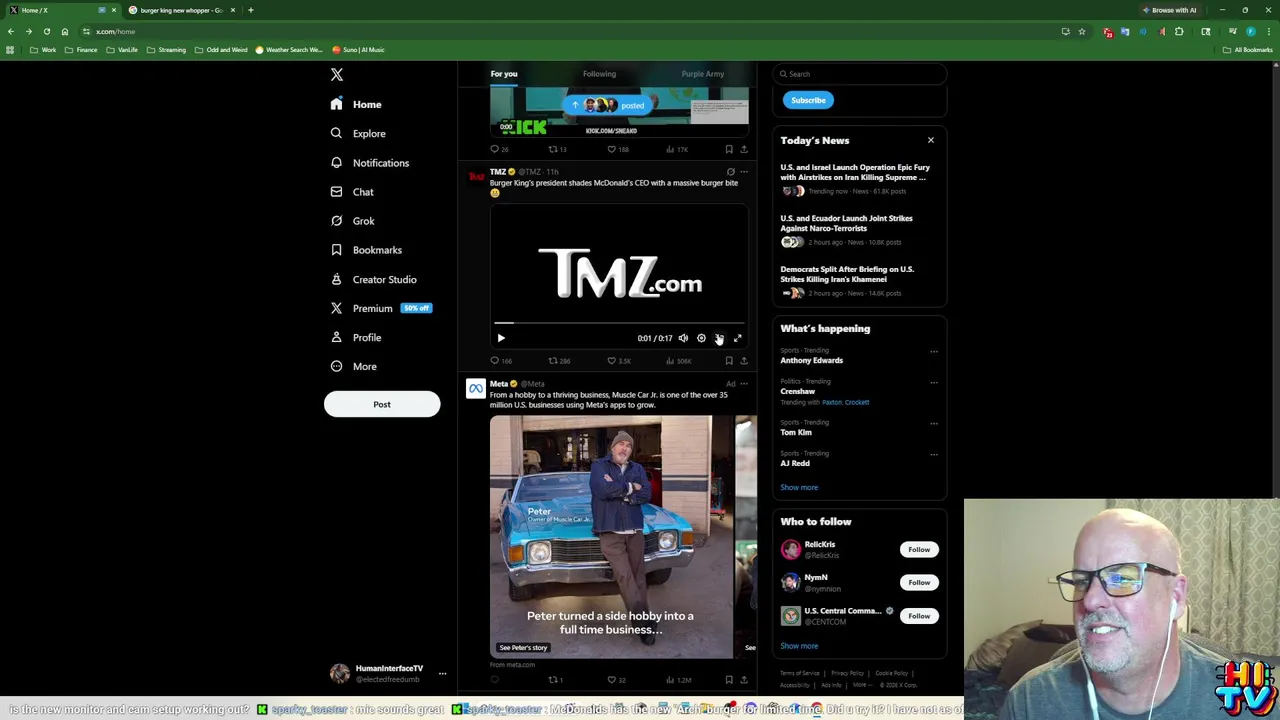
Task: Open All Bookmarks folder
Action: point(1248,50)
